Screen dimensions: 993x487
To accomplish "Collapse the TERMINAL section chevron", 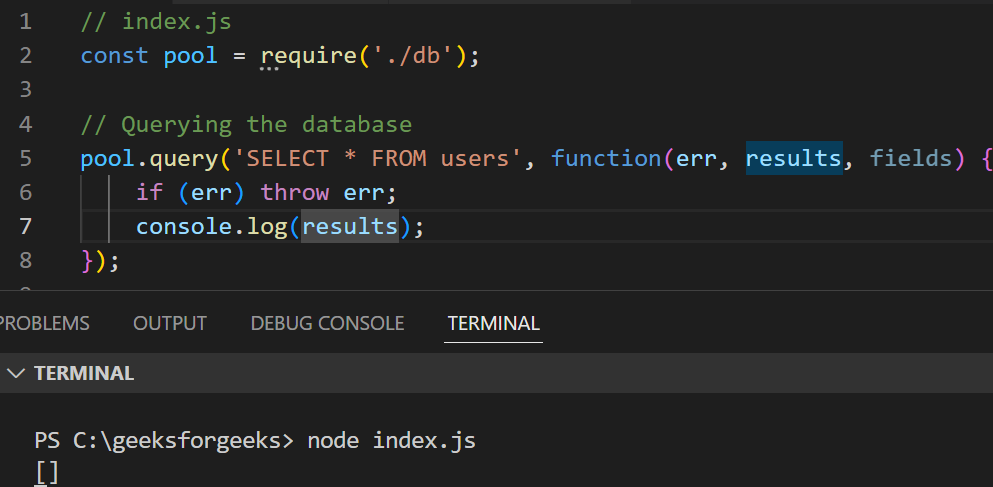I will coord(15,373).
